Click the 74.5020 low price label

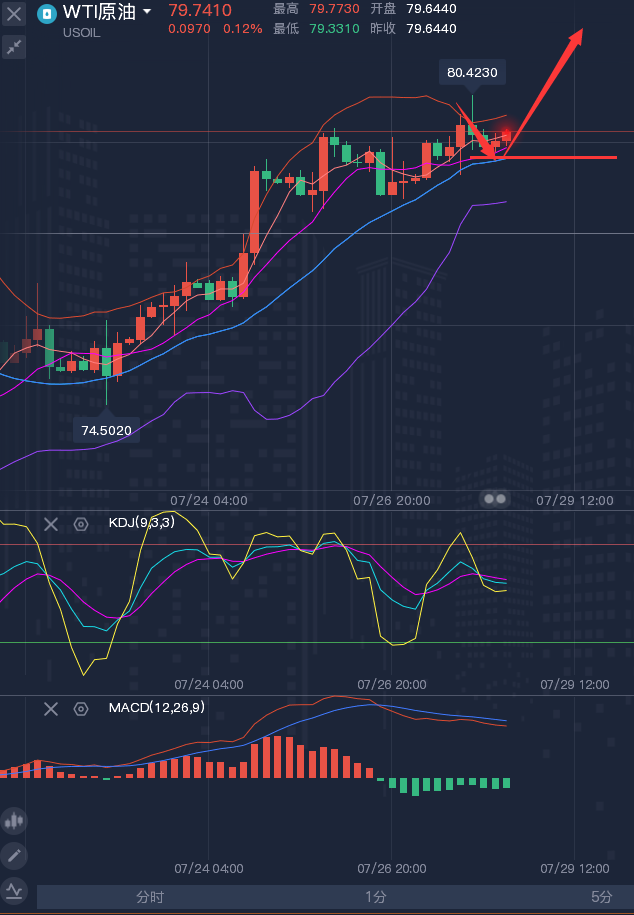[x=106, y=431]
